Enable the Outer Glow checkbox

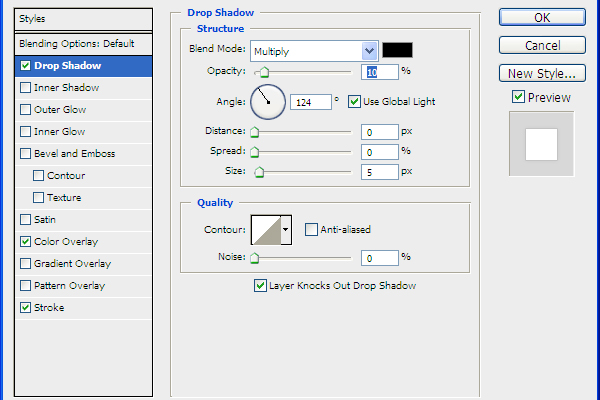pos(25,110)
